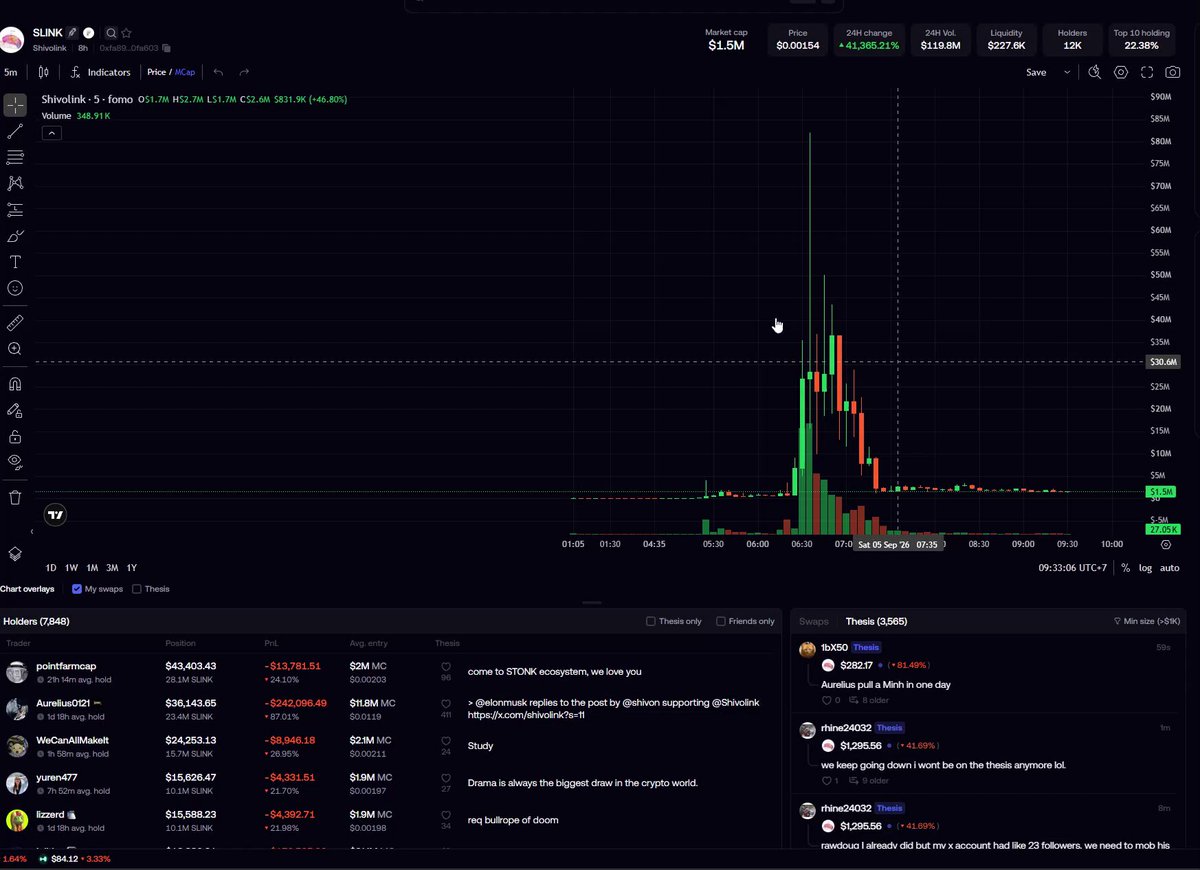Enter fullscreen chart mode
This screenshot has height=870, width=1200.
click(x=1147, y=72)
